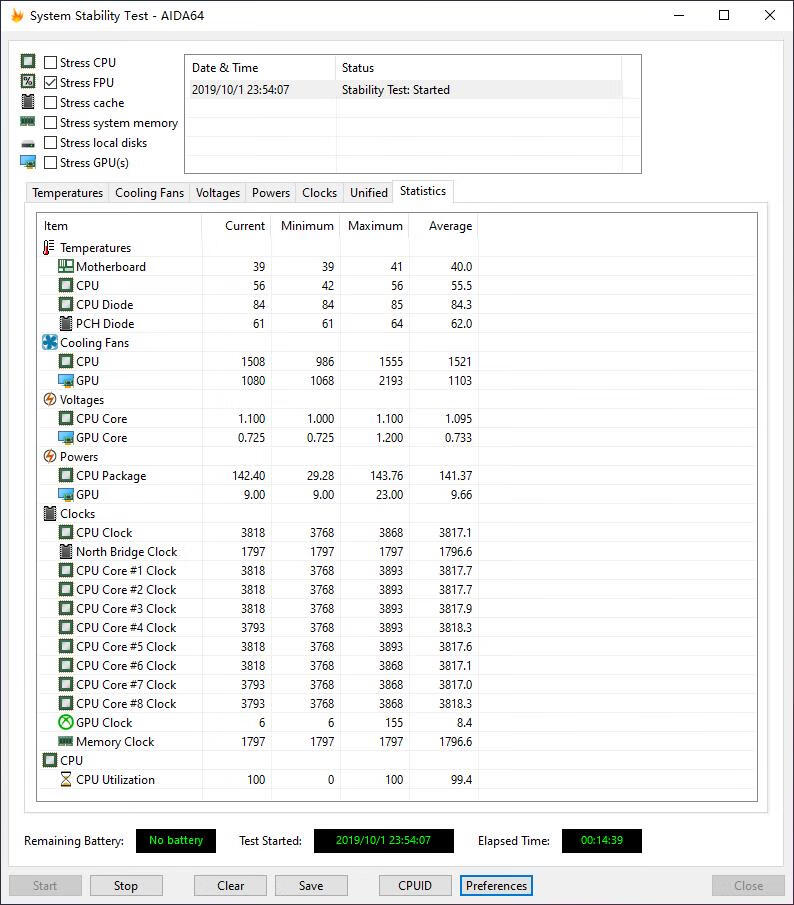The width and height of the screenshot is (794, 905).
Task: Click the GPU Core voltage icon
Action: 66,437
